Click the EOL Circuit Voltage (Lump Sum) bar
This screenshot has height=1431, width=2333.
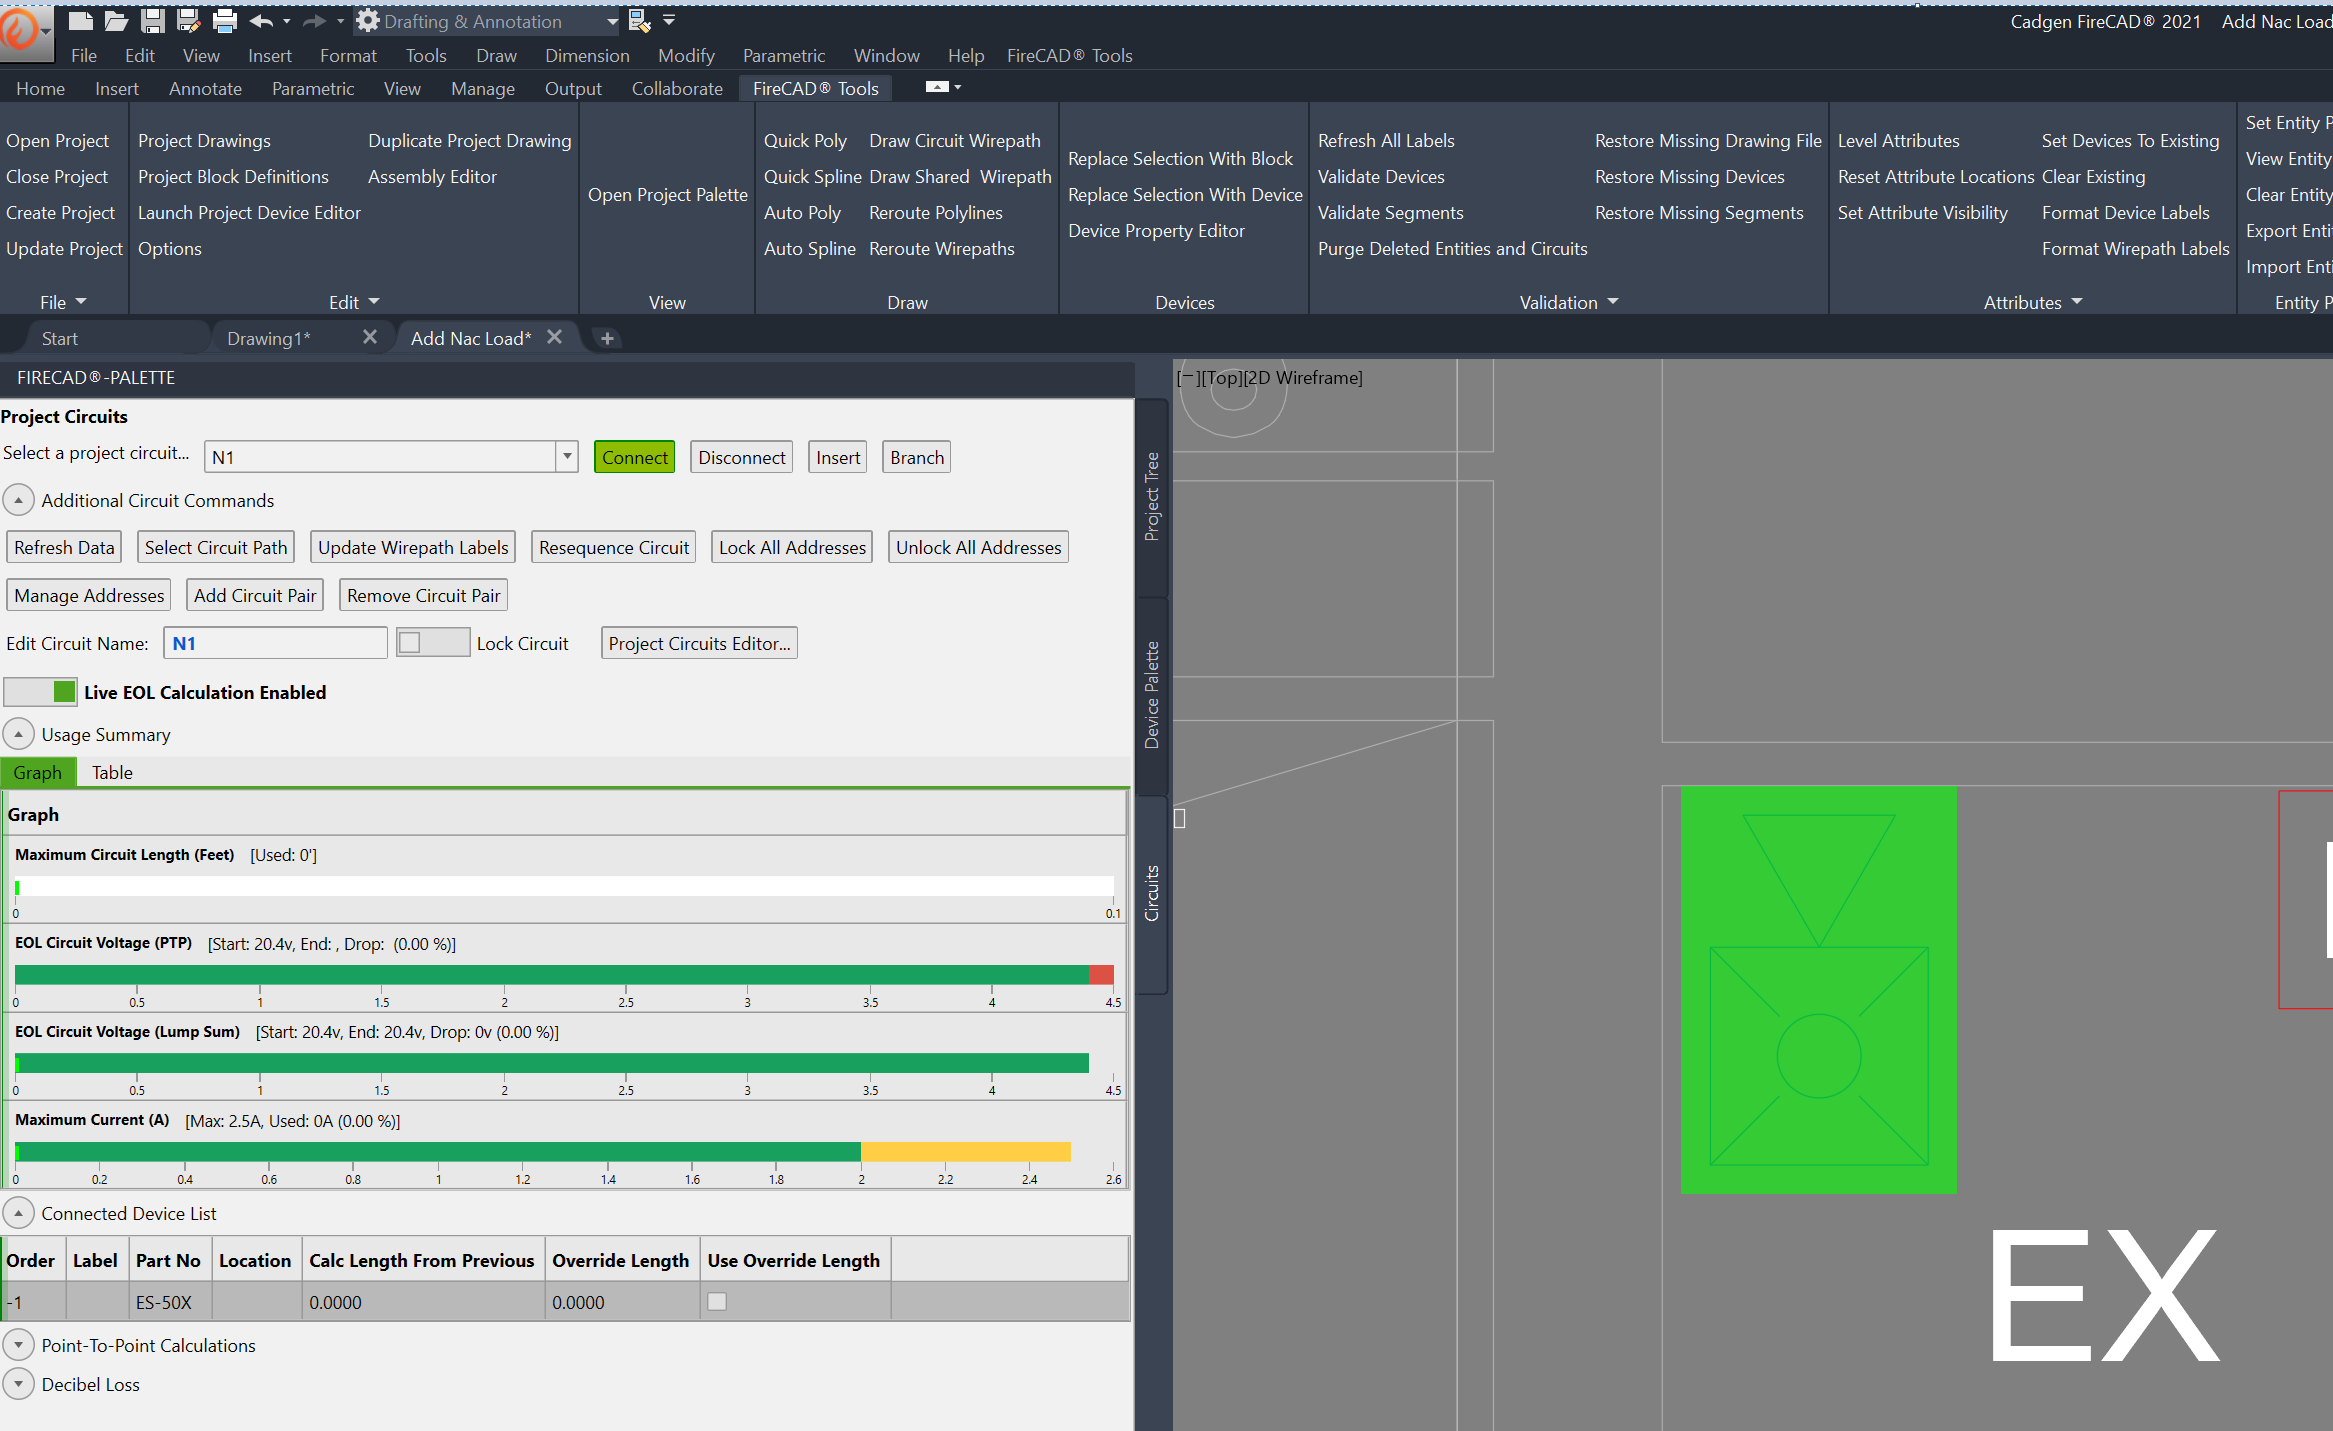click(x=552, y=1062)
